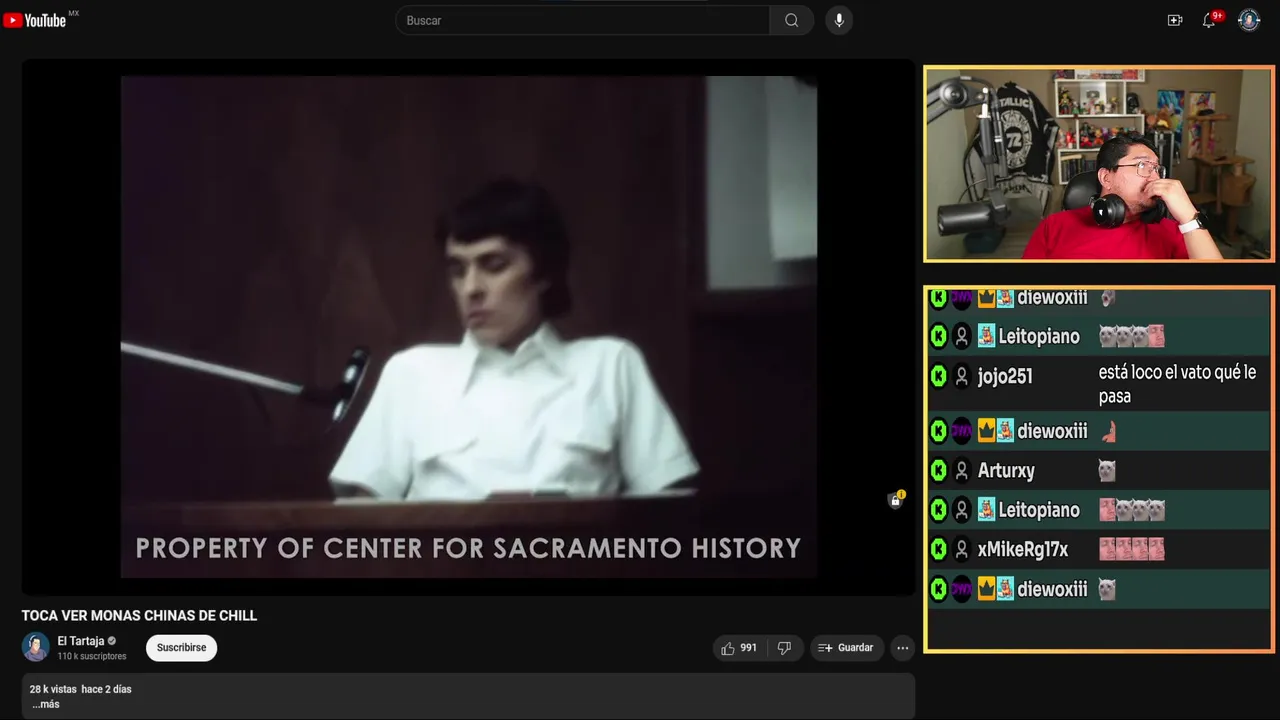This screenshot has width=1280, height=720.
Task: Click the Kick icon next to Arturxy
Action: [x=938, y=470]
